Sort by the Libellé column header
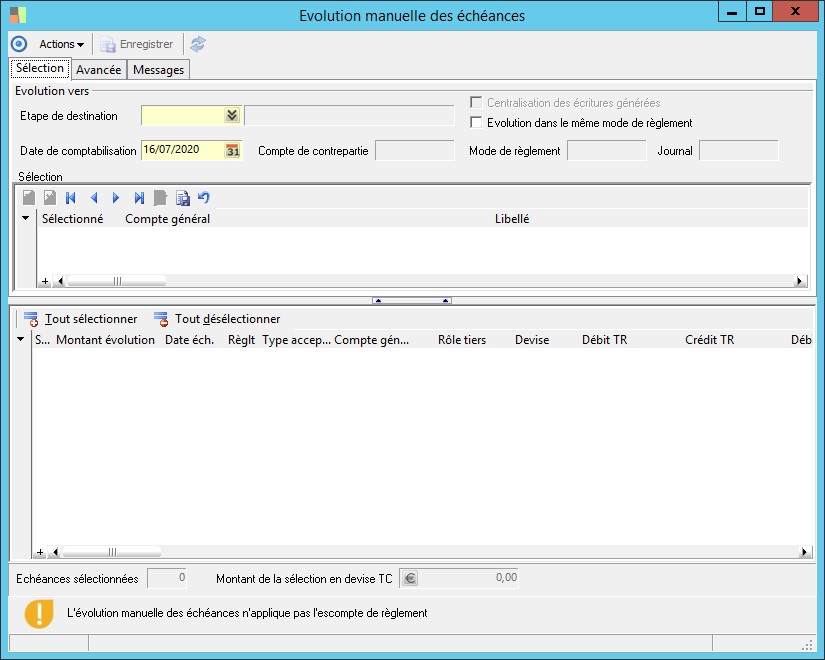 511,218
